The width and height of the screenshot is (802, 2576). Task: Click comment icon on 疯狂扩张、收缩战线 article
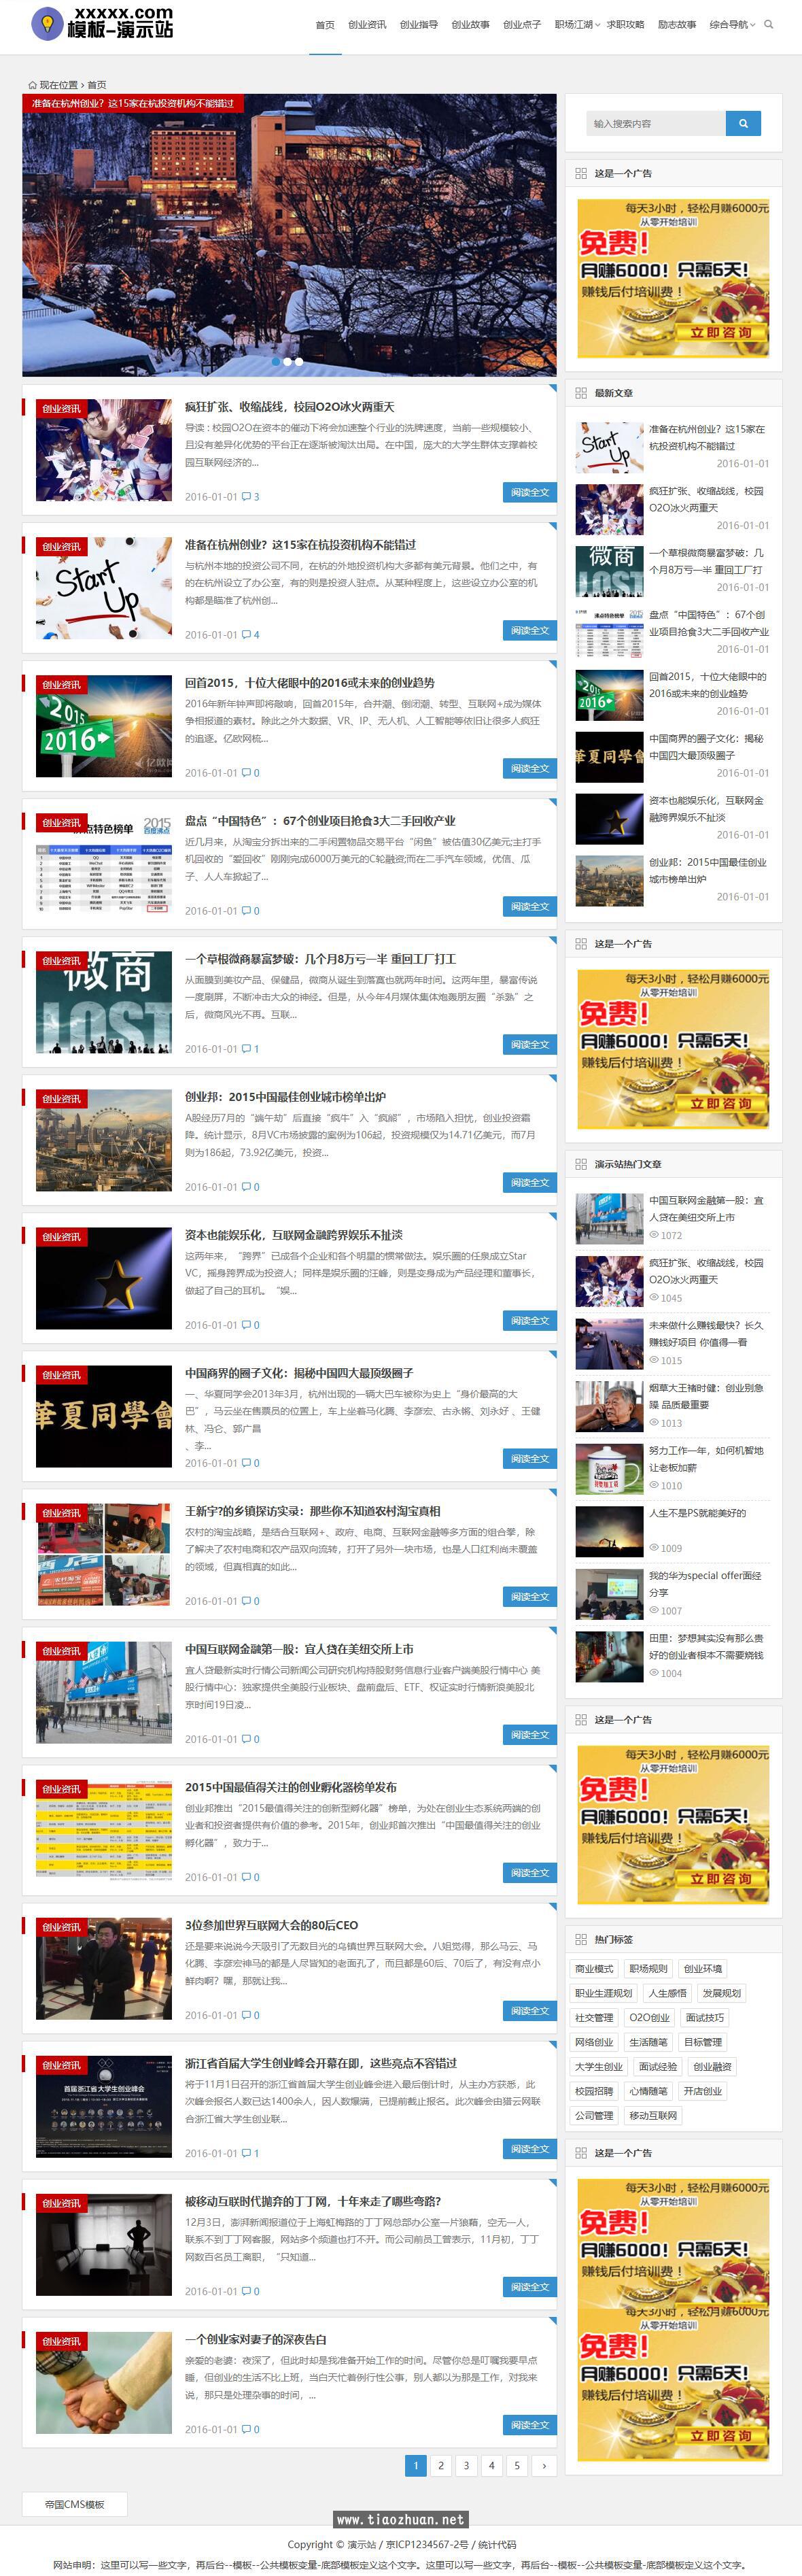(245, 497)
